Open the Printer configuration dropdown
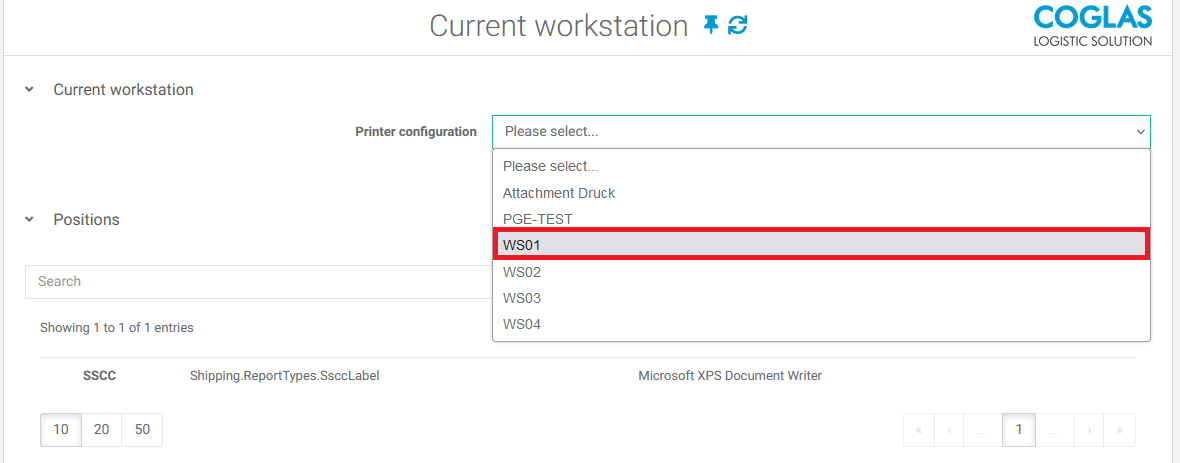The image size is (1180, 463). (820, 132)
